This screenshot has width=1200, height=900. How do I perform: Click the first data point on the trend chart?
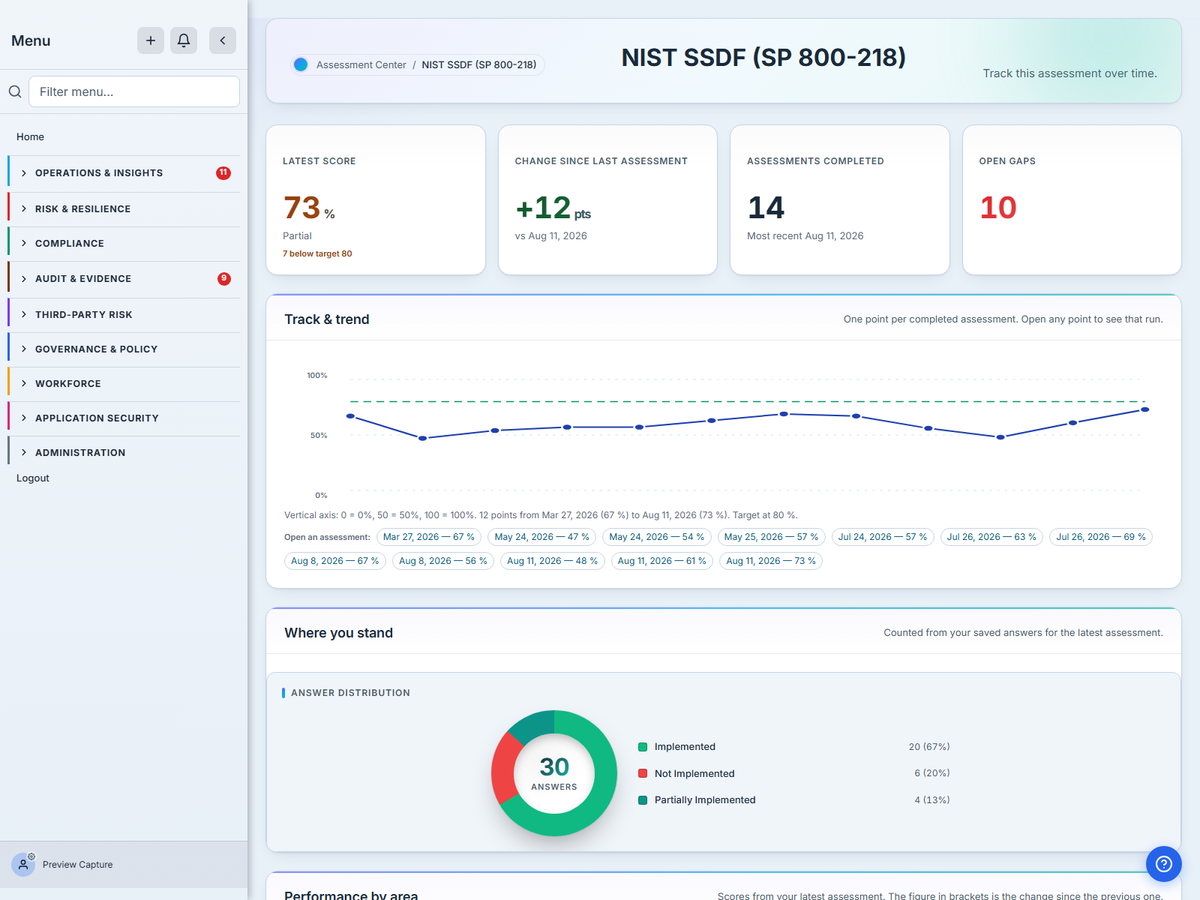pos(350,416)
